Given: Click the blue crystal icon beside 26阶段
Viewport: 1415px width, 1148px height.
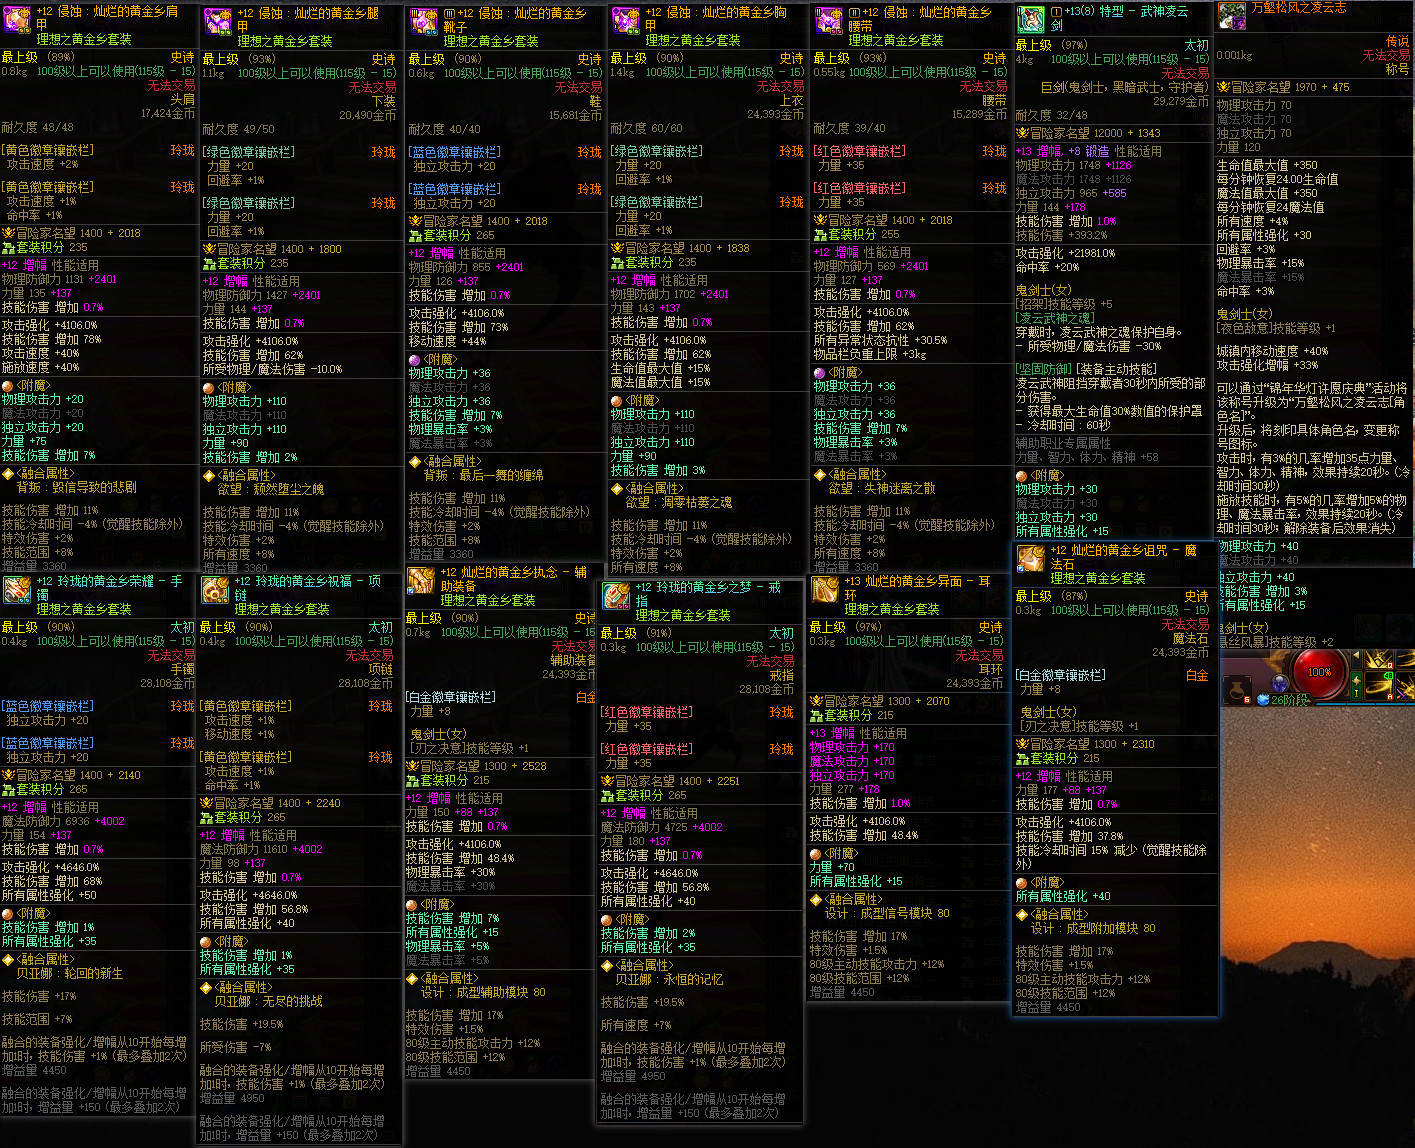Looking at the screenshot, I should pyautogui.click(x=1261, y=699).
